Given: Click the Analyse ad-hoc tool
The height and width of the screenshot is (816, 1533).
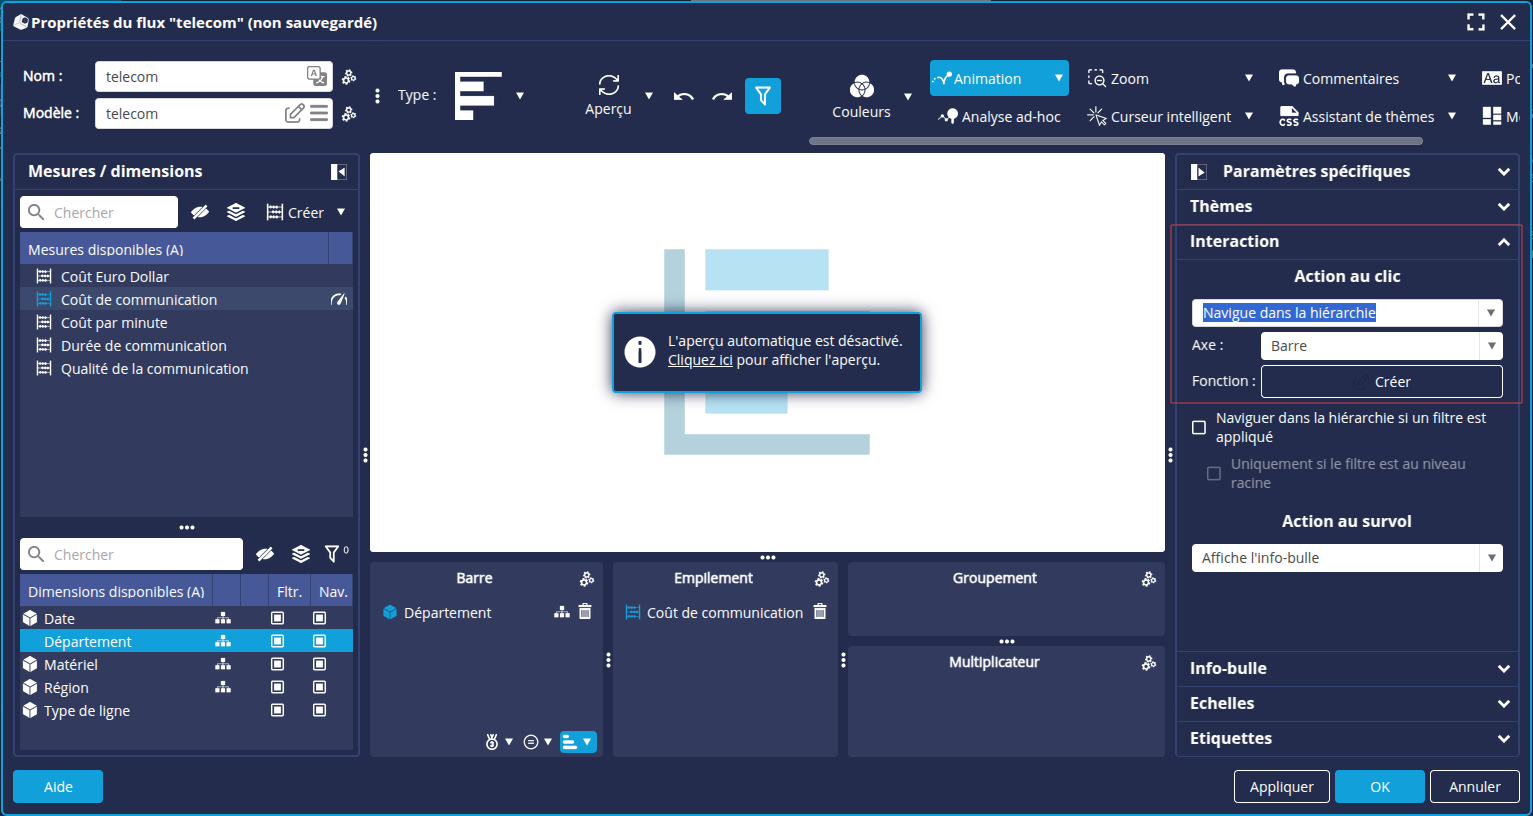Looking at the screenshot, I should click(x=1000, y=117).
